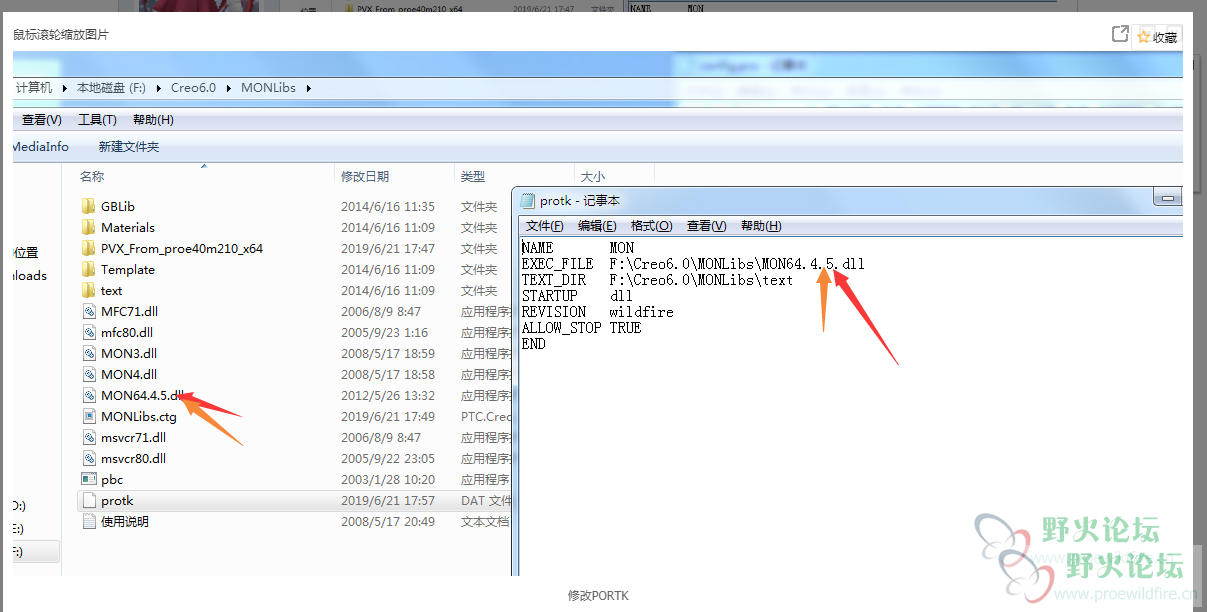Select the PVX_From_proe40m210_x64 folder icon

88,249
